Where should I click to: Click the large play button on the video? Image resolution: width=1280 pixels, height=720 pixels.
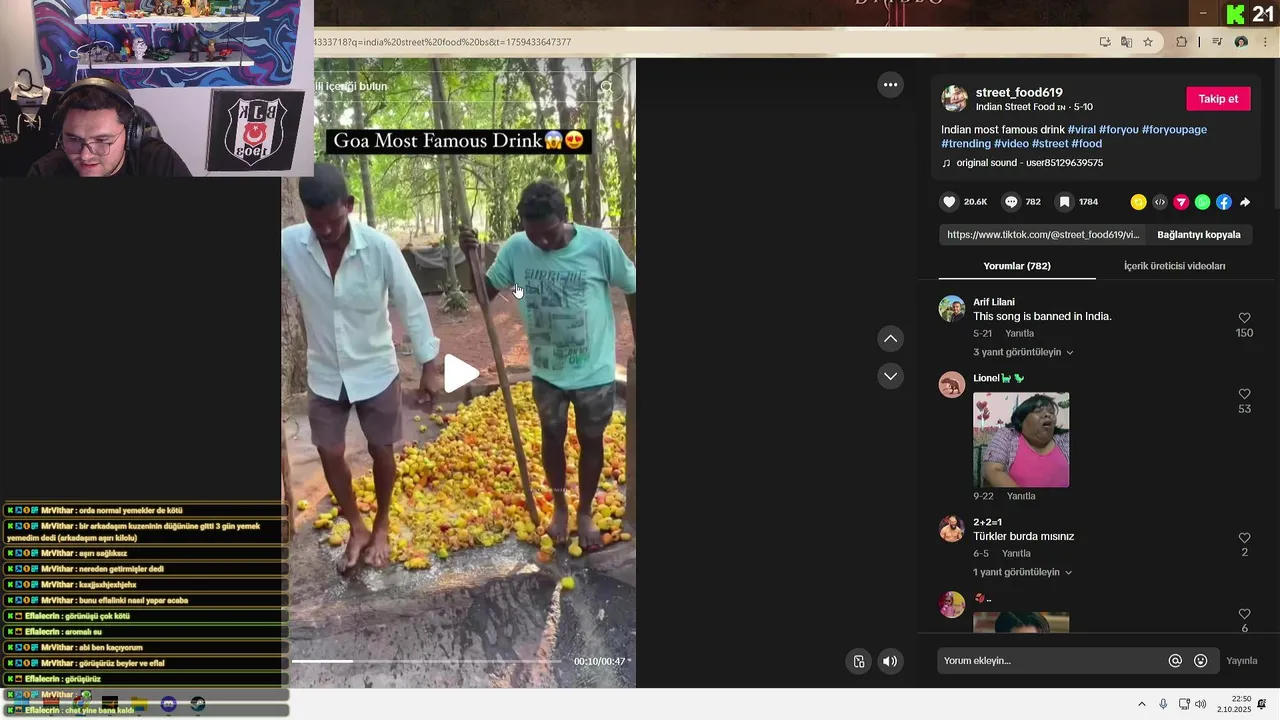click(x=461, y=374)
